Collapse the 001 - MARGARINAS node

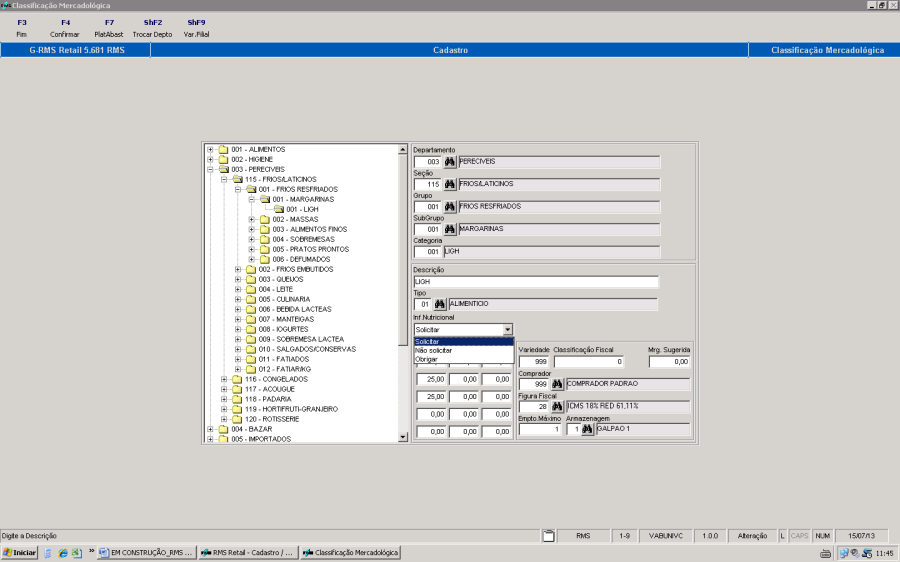pyautogui.click(x=251, y=200)
